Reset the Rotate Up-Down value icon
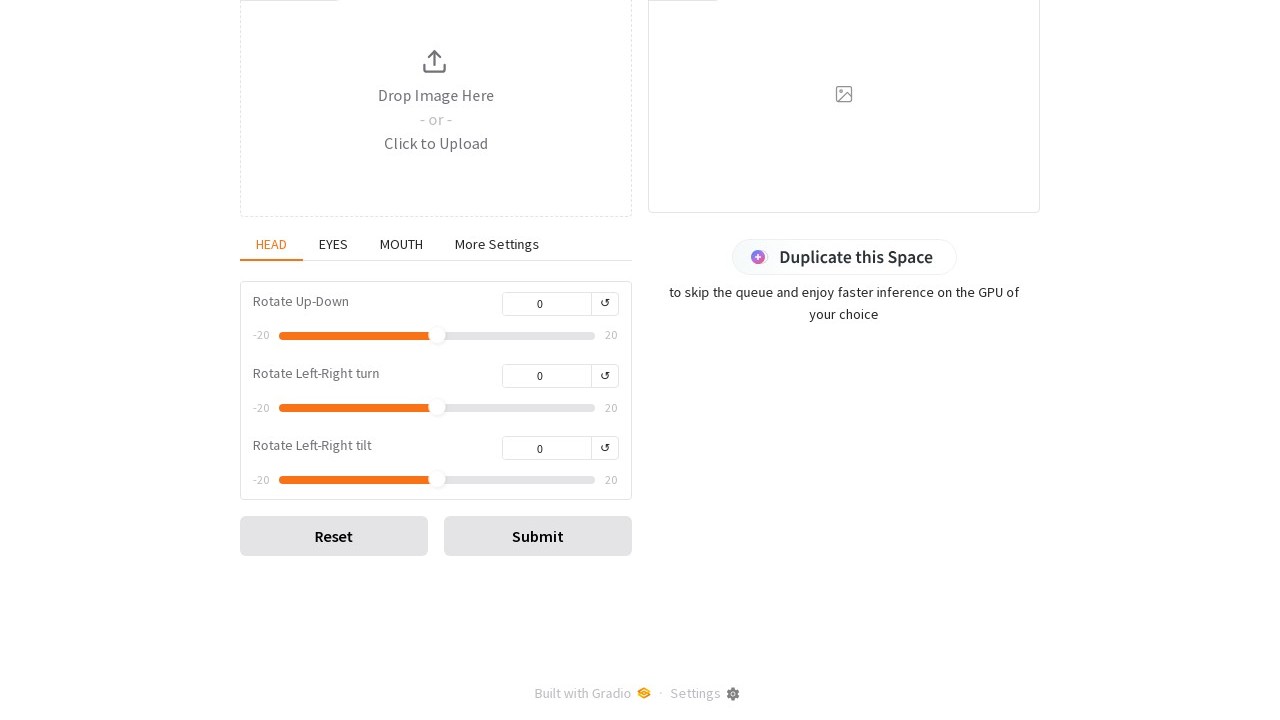Viewport: 1280px width, 720px height. (605, 304)
